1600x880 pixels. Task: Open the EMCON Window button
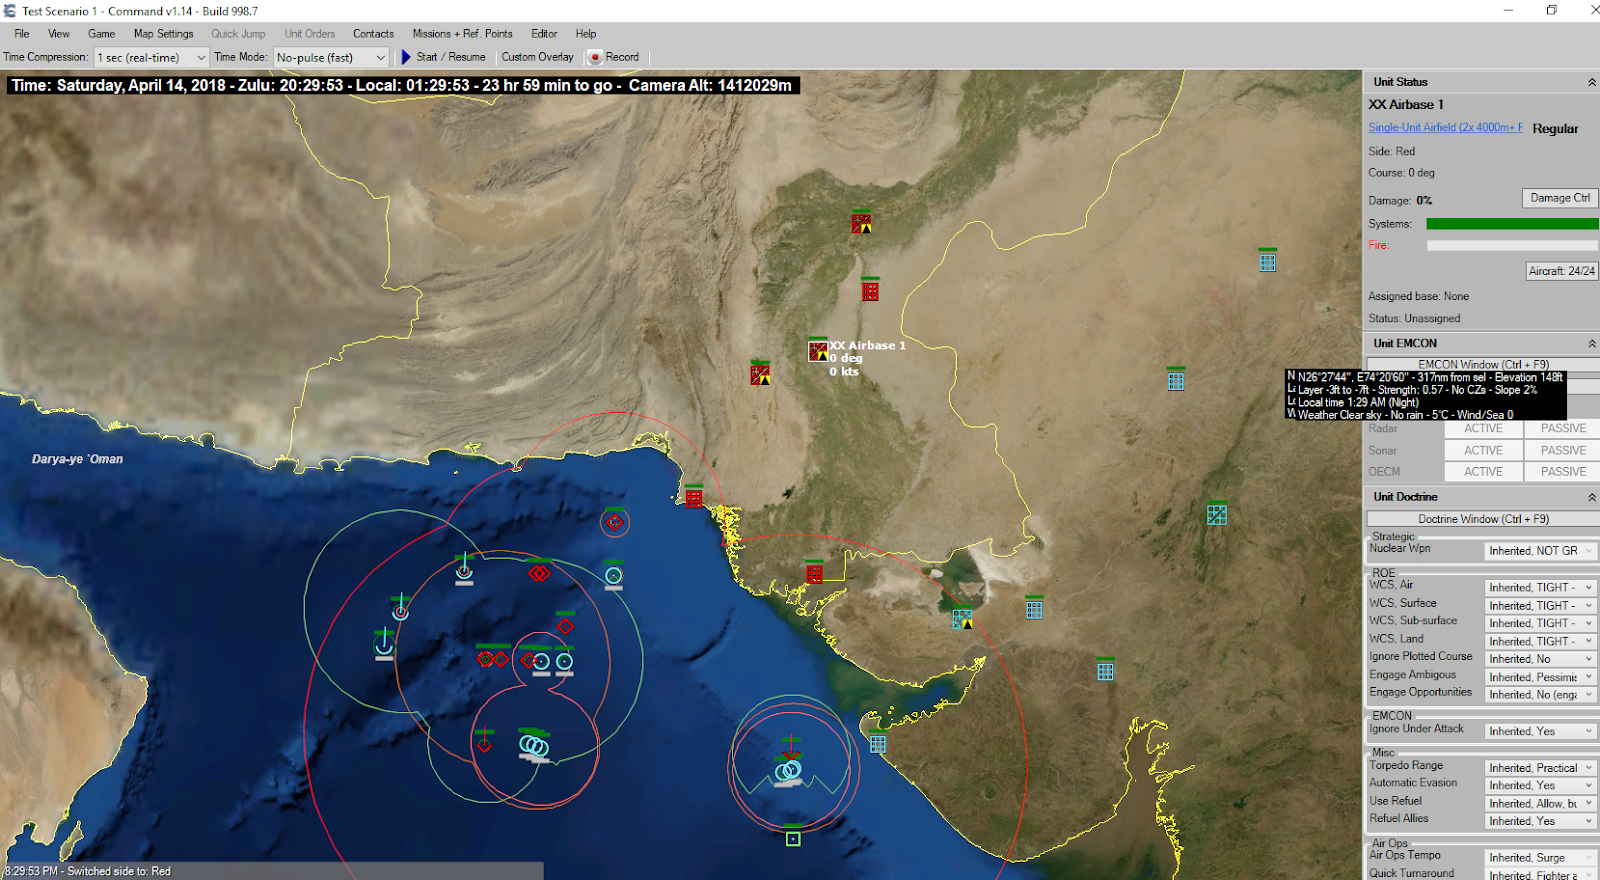[x=1483, y=364]
